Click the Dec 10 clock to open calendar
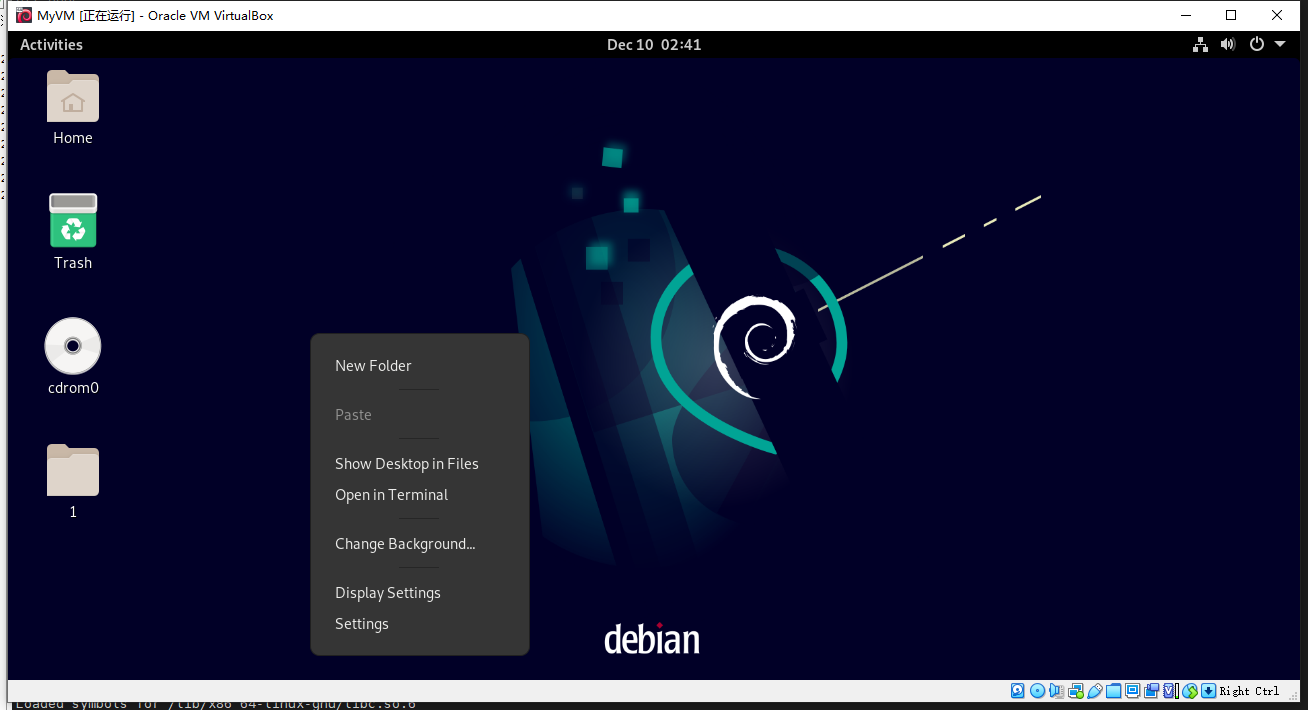 [x=654, y=44]
